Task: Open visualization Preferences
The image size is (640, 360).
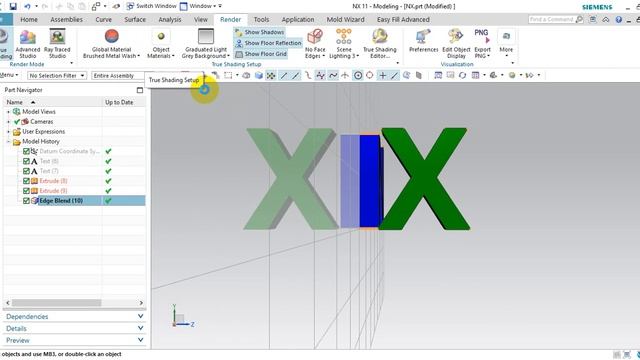Action: 423,41
